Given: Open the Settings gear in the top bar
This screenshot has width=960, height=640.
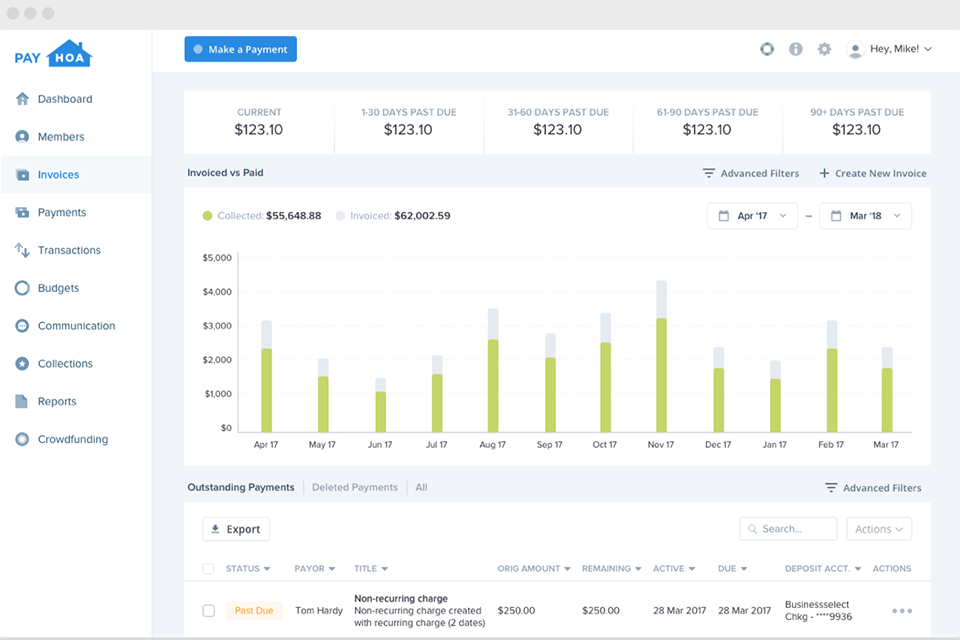Looking at the screenshot, I should point(824,48).
